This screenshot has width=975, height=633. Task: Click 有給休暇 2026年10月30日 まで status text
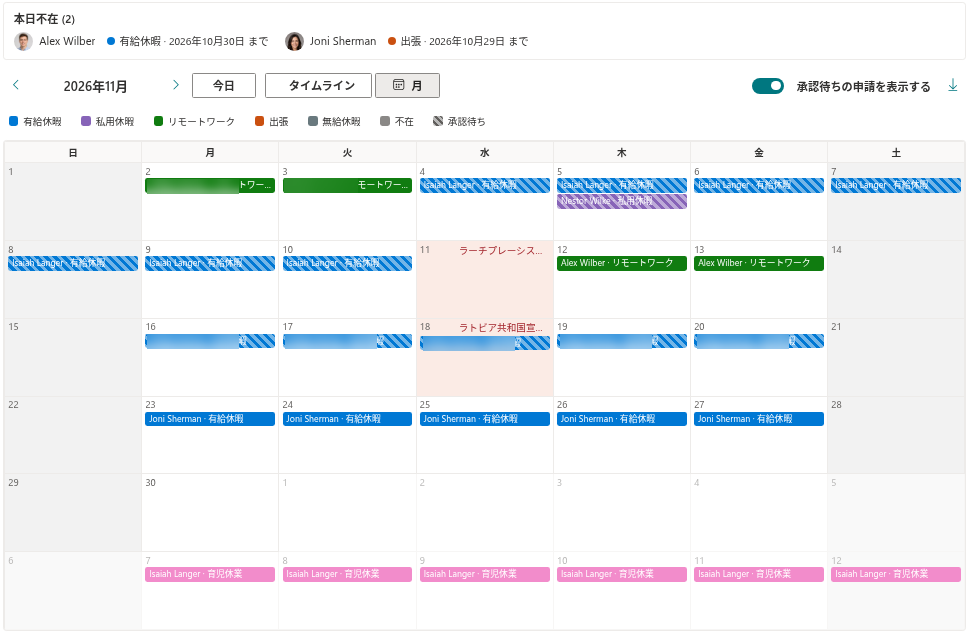click(193, 42)
